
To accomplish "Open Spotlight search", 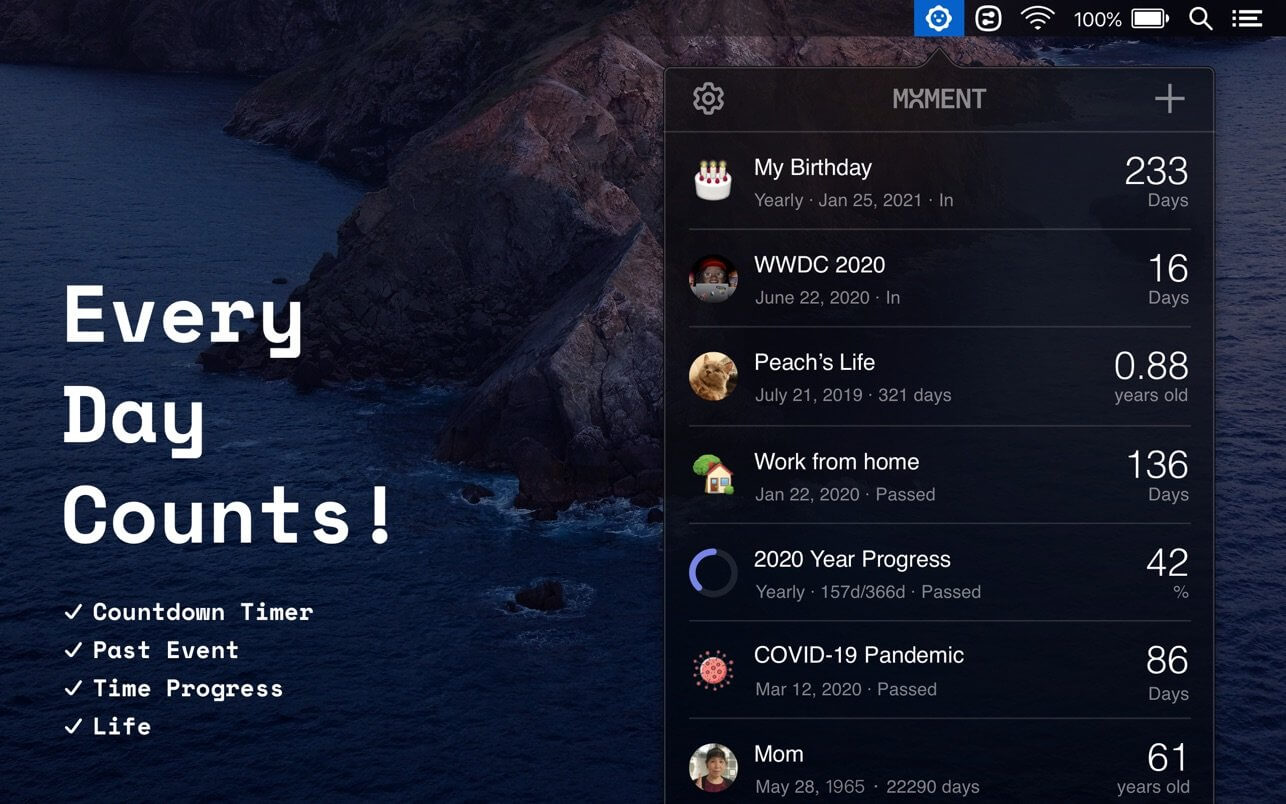I will pos(1200,18).
